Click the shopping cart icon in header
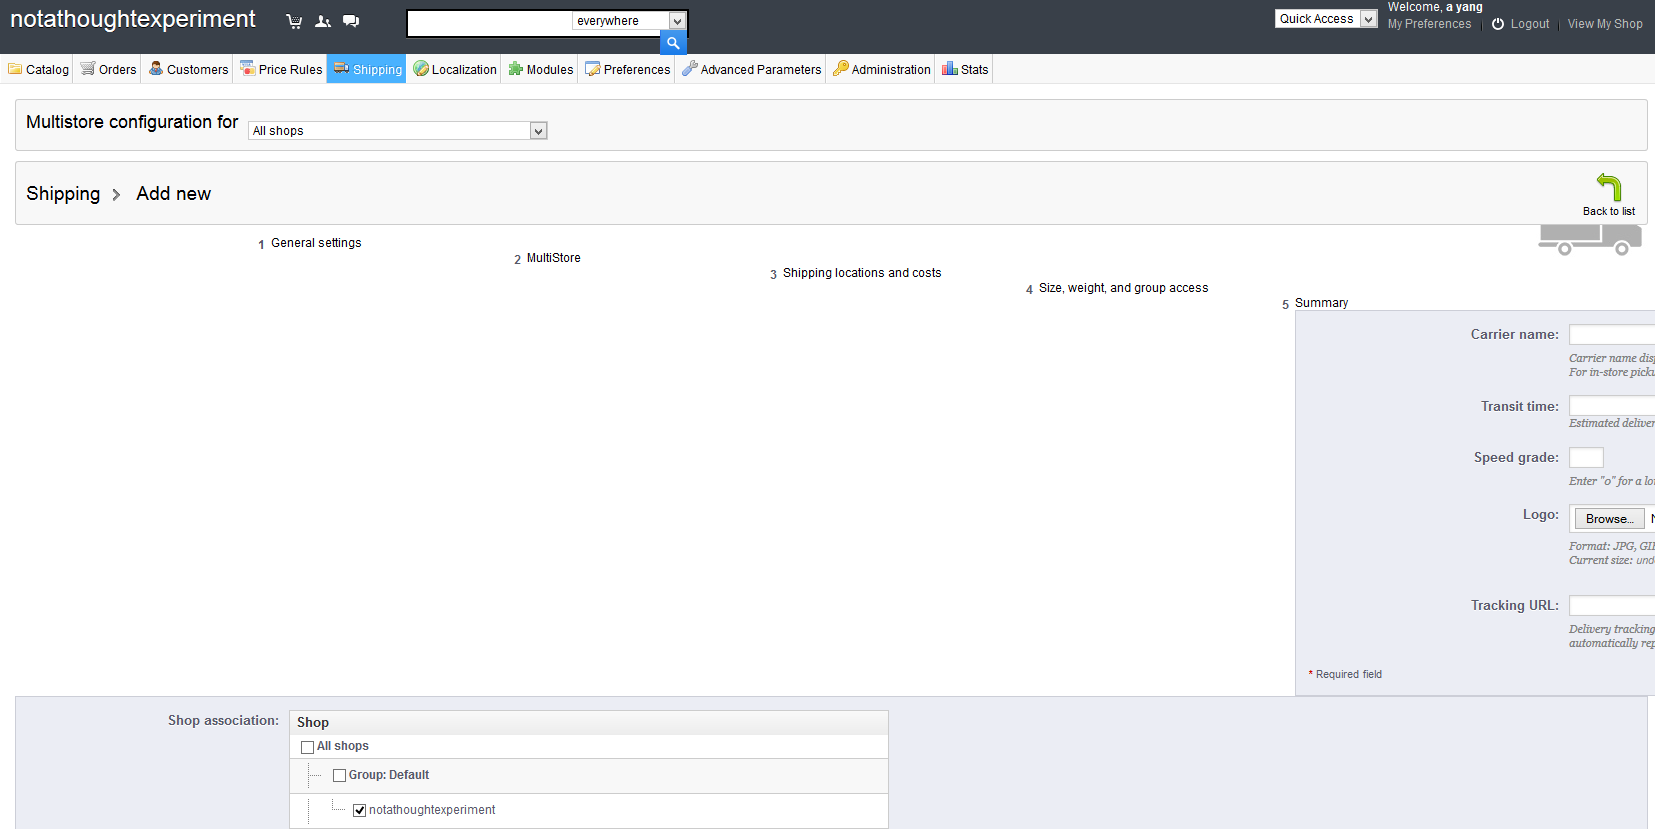1655x829 pixels. point(294,21)
